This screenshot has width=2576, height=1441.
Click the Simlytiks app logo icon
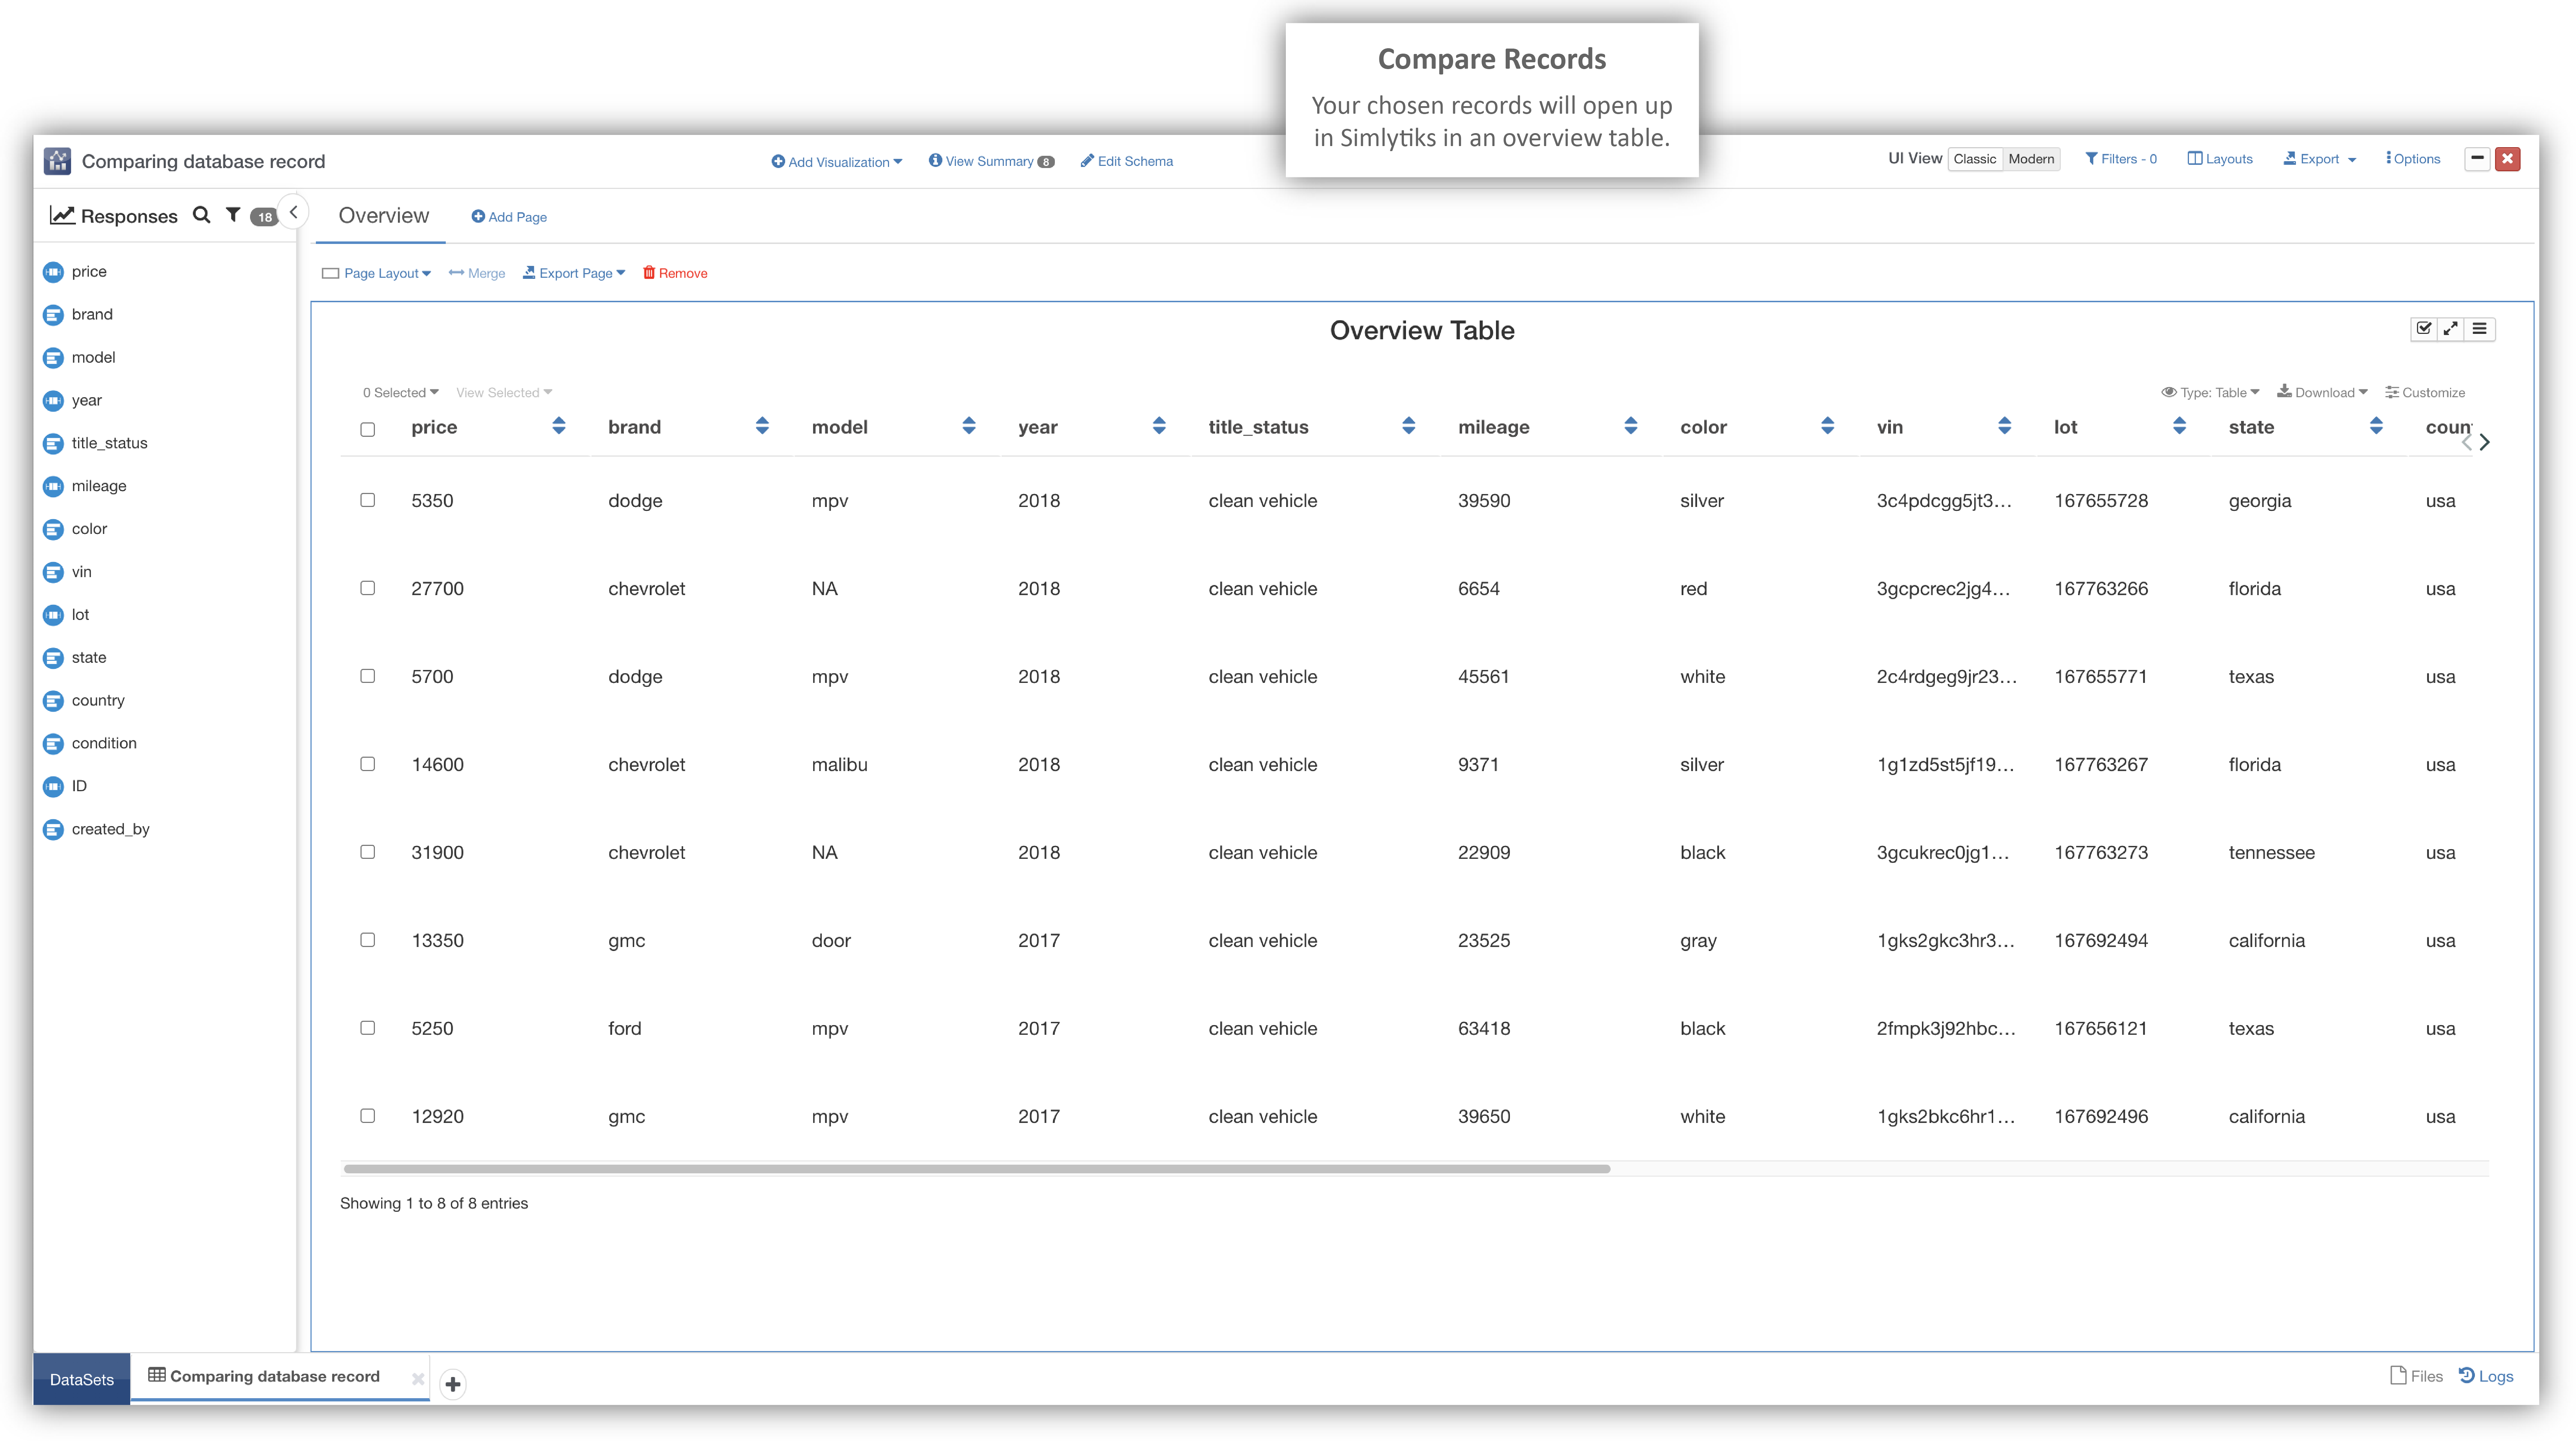click(x=57, y=161)
